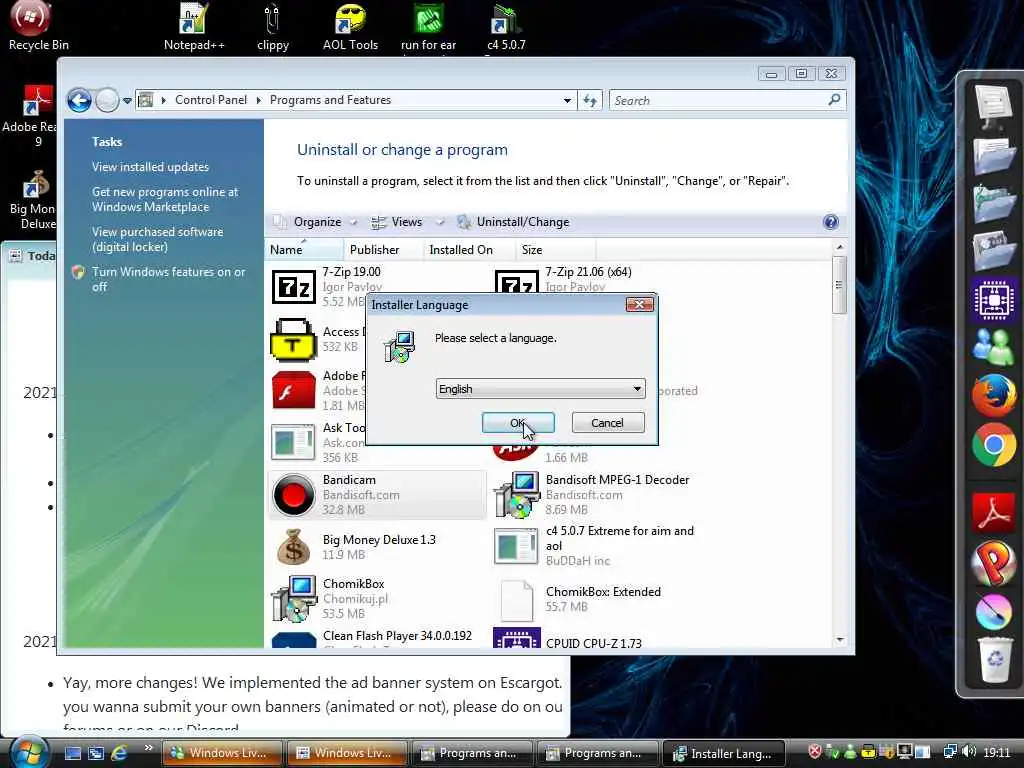Select Control Panel in breadcrumb
This screenshot has height=768, width=1024.
click(x=211, y=100)
